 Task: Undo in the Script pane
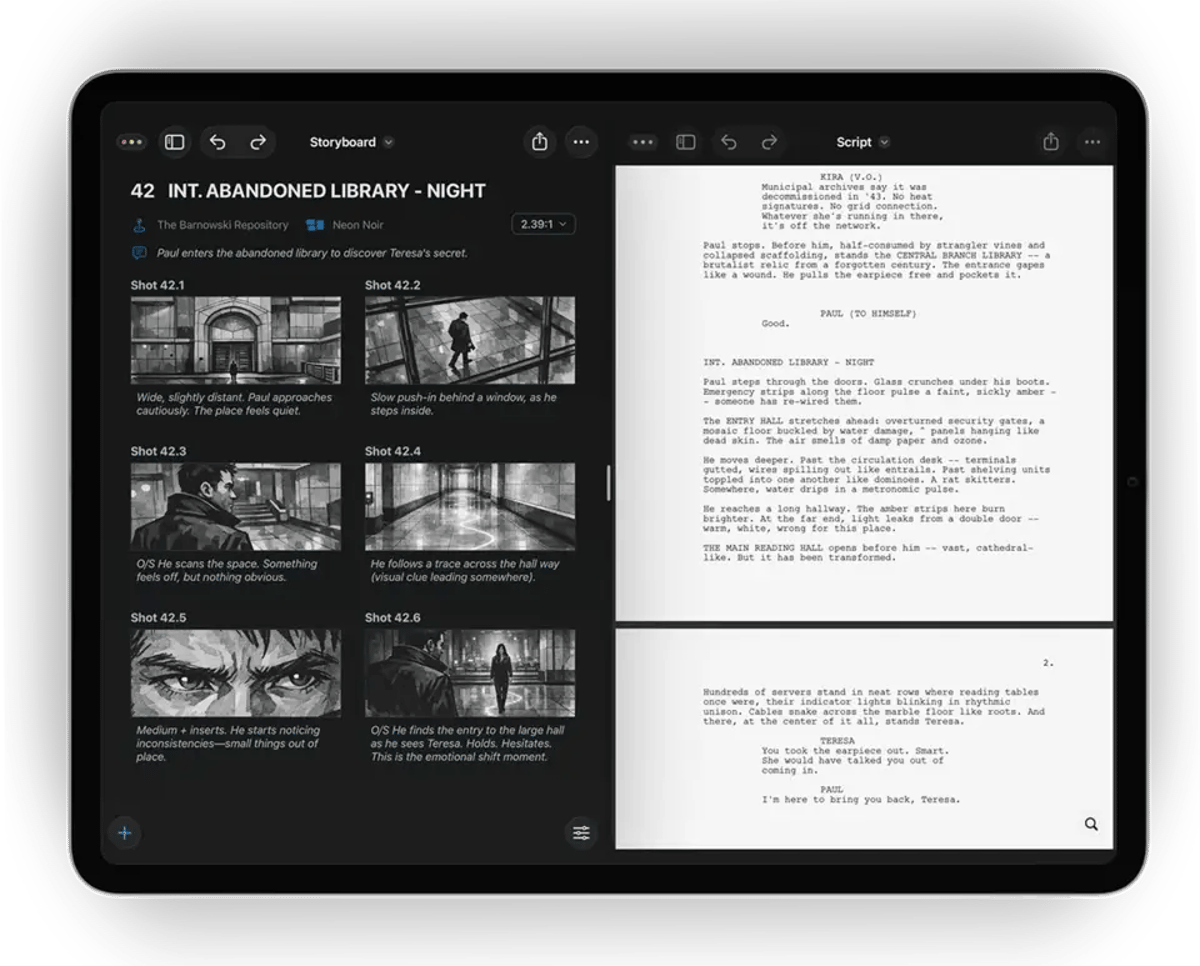tap(729, 142)
